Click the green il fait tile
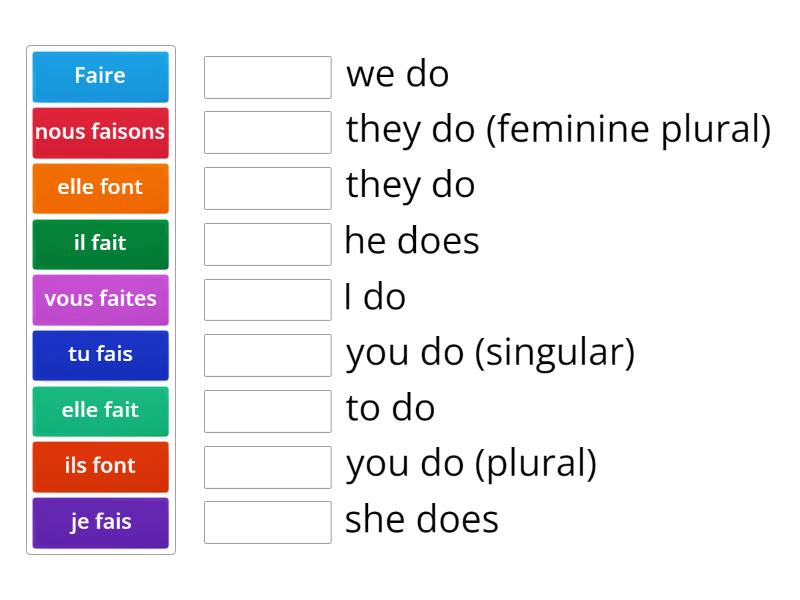This screenshot has width=800, height=600. tap(100, 243)
